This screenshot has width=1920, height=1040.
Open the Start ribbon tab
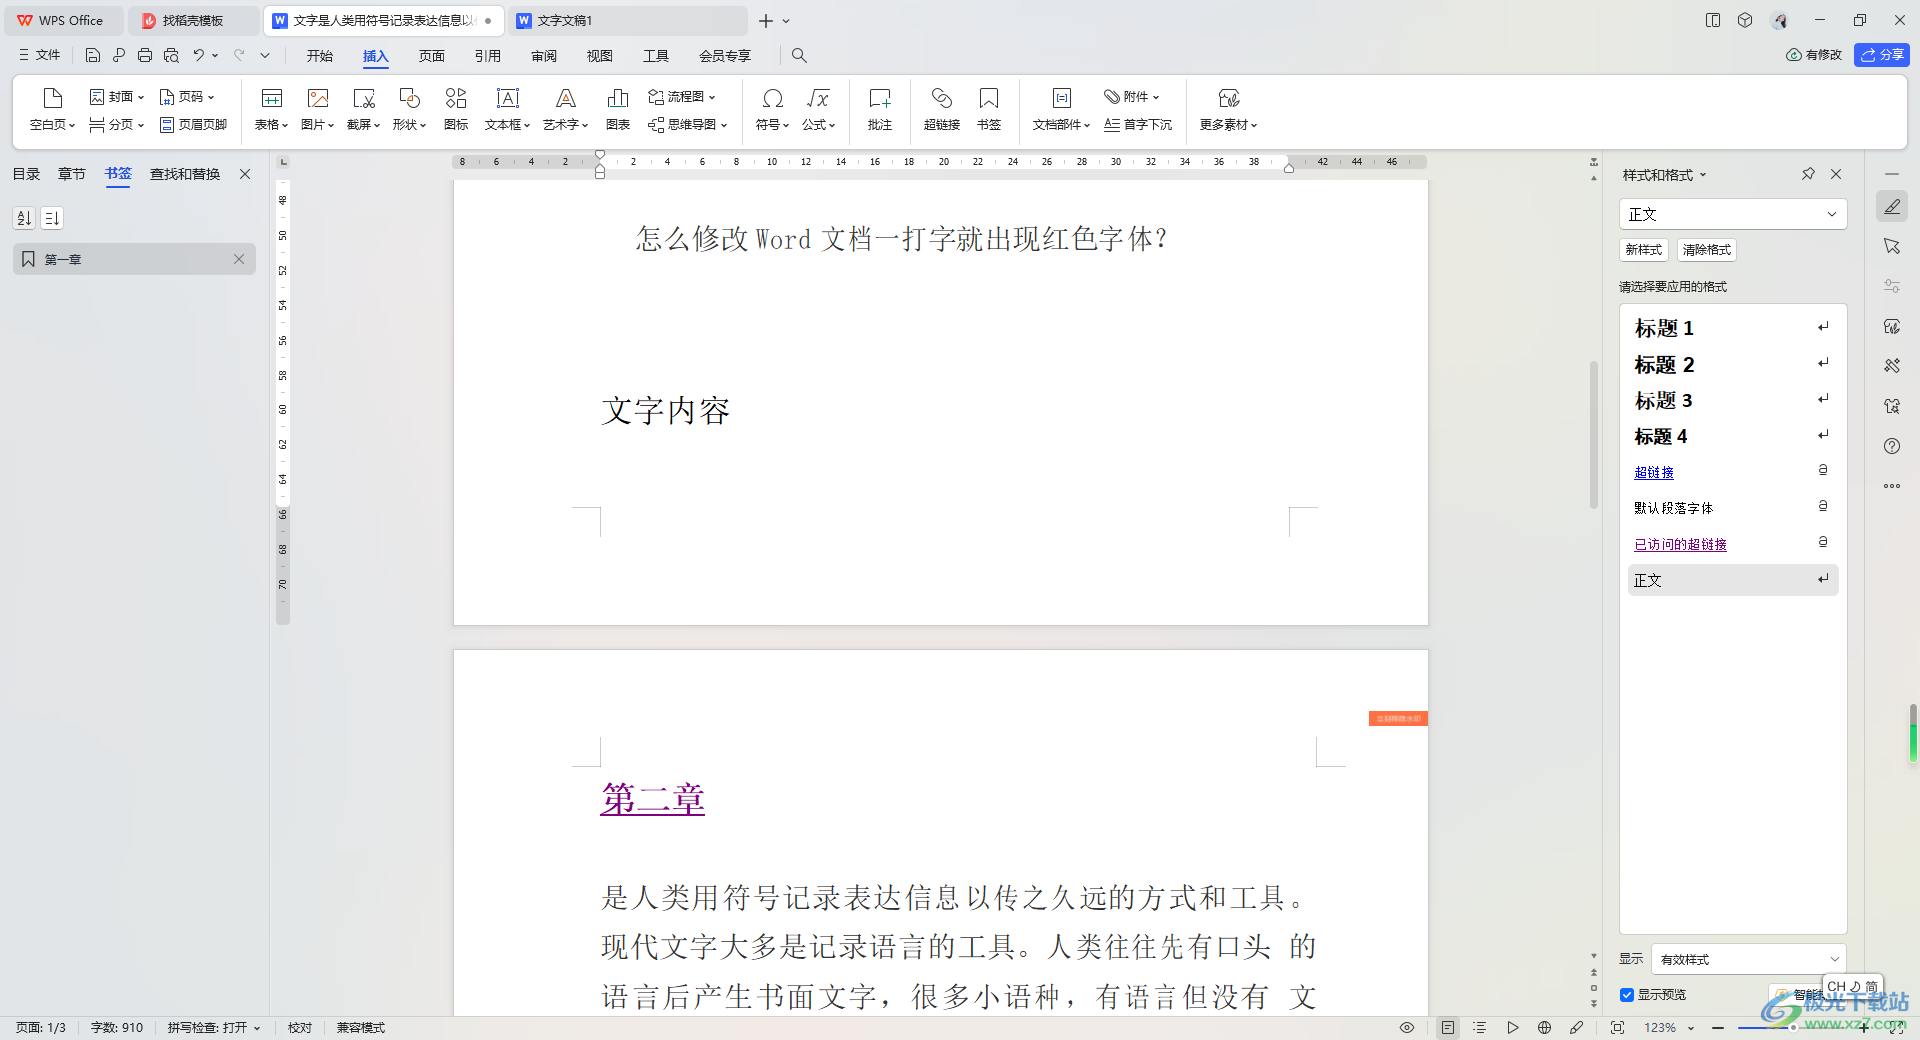320,56
